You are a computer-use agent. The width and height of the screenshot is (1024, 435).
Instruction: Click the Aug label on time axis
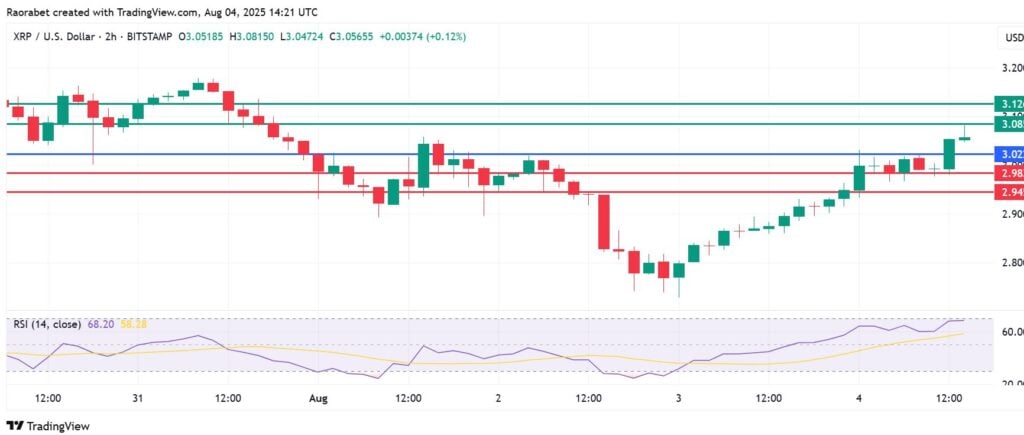point(318,397)
